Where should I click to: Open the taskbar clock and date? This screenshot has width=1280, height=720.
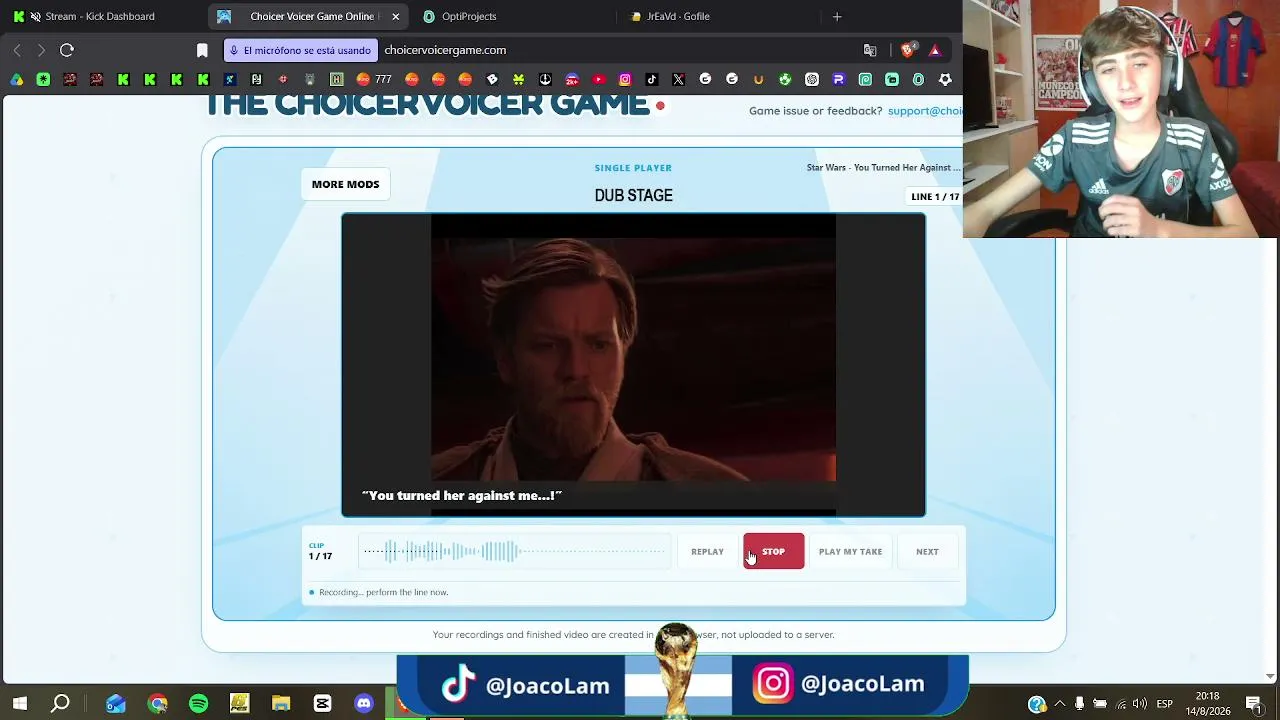[1207, 704]
